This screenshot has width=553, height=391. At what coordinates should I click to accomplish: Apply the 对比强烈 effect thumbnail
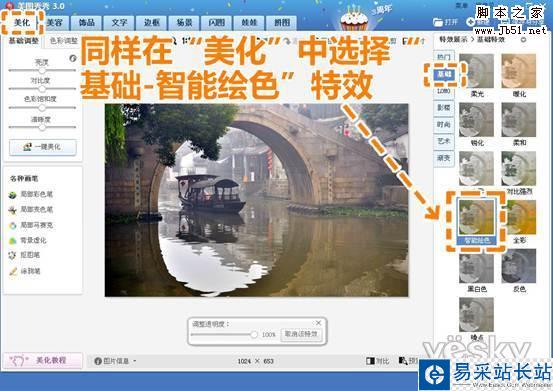click(x=519, y=169)
